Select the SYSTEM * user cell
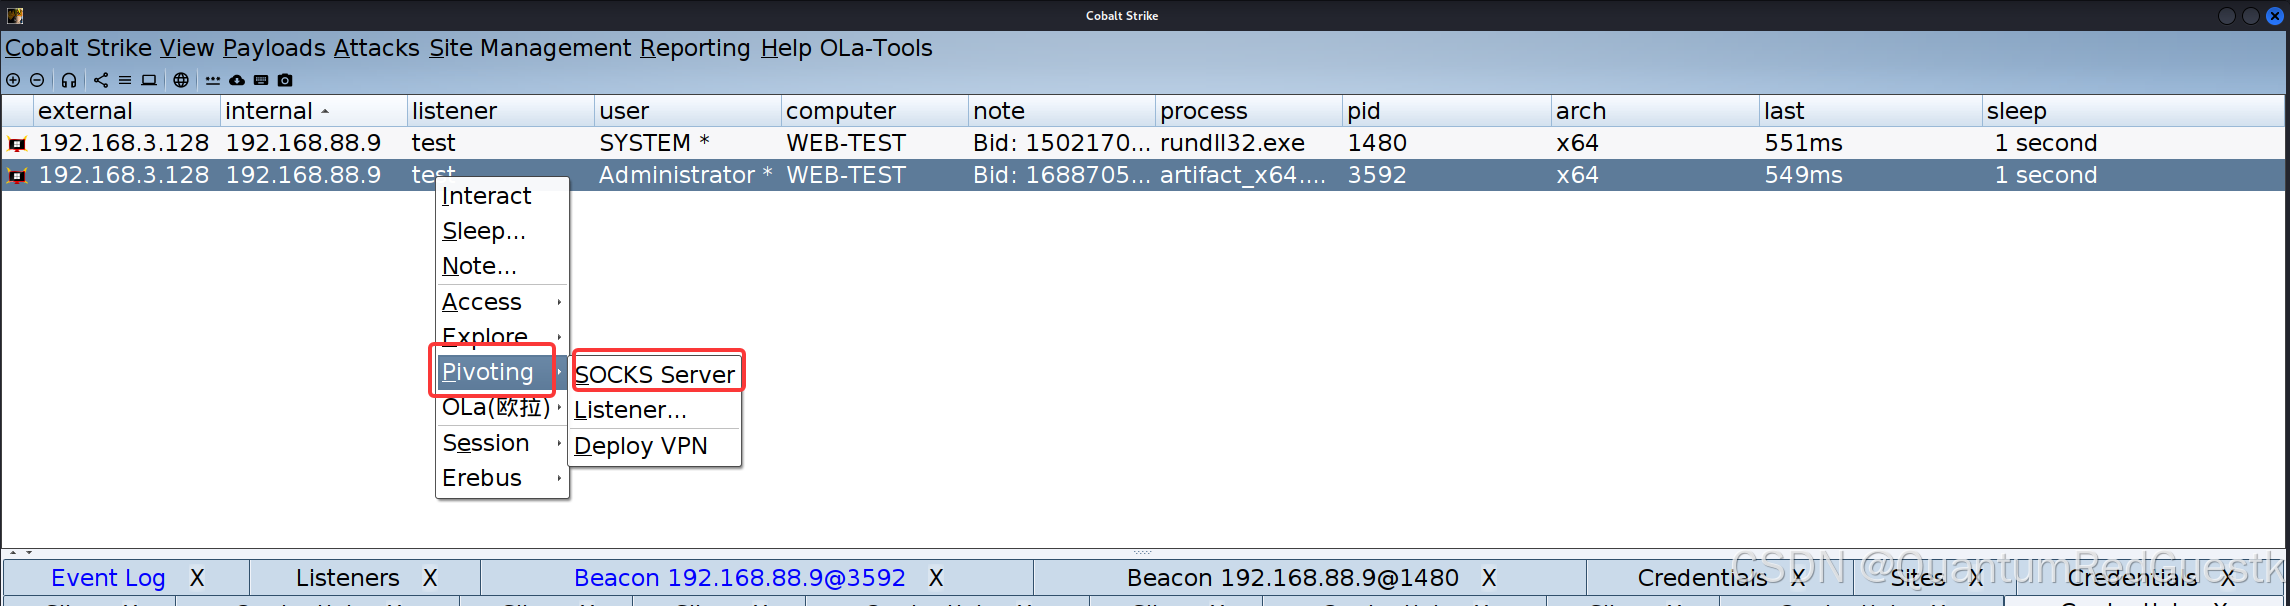 click(x=687, y=143)
